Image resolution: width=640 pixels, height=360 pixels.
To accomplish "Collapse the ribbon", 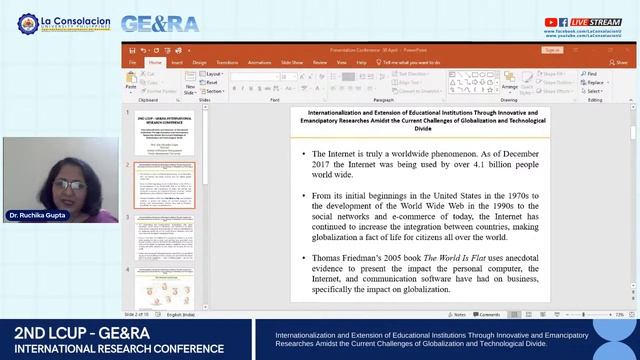I will click(x=631, y=100).
